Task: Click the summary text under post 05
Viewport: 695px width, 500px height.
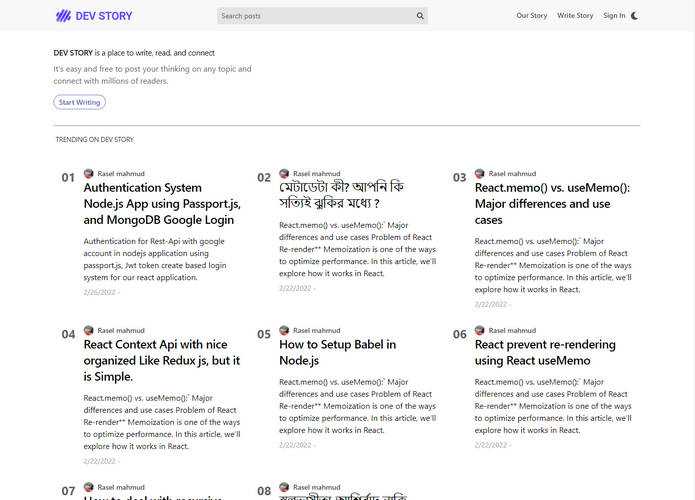Action: 358,406
